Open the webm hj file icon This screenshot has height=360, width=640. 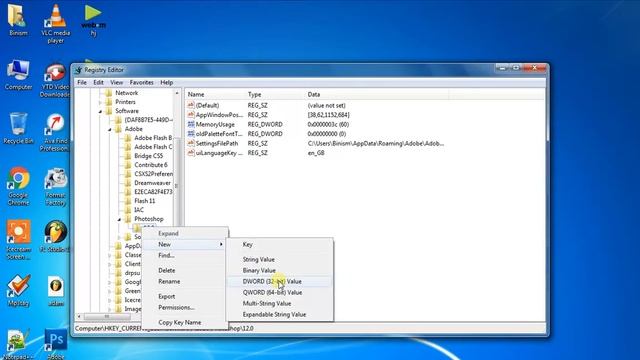(93, 20)
